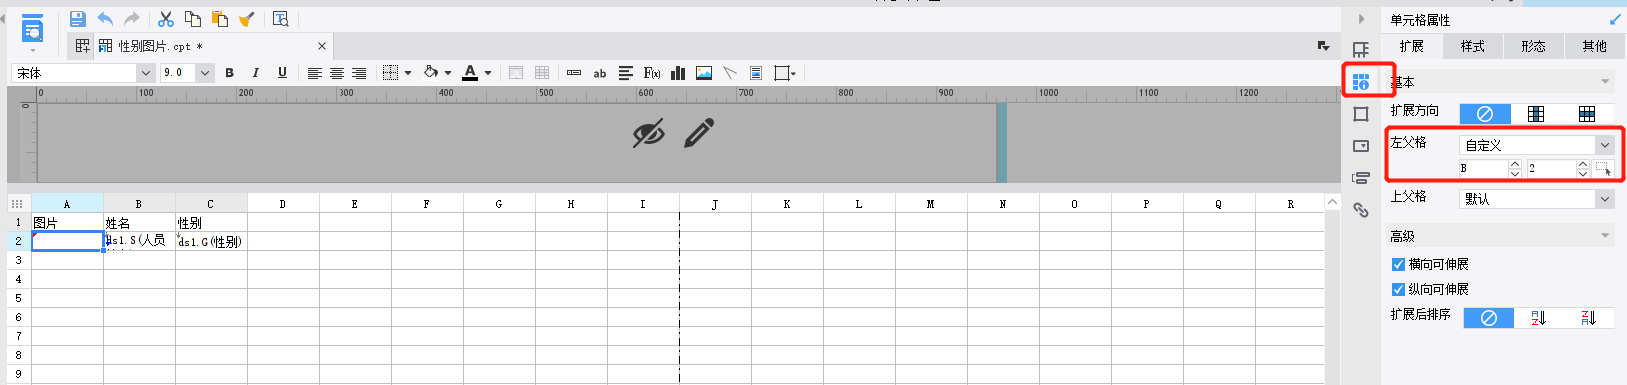Screen dimensions: 1627x385
Task: Insert a chart in the cell
Action: point(678,73)
